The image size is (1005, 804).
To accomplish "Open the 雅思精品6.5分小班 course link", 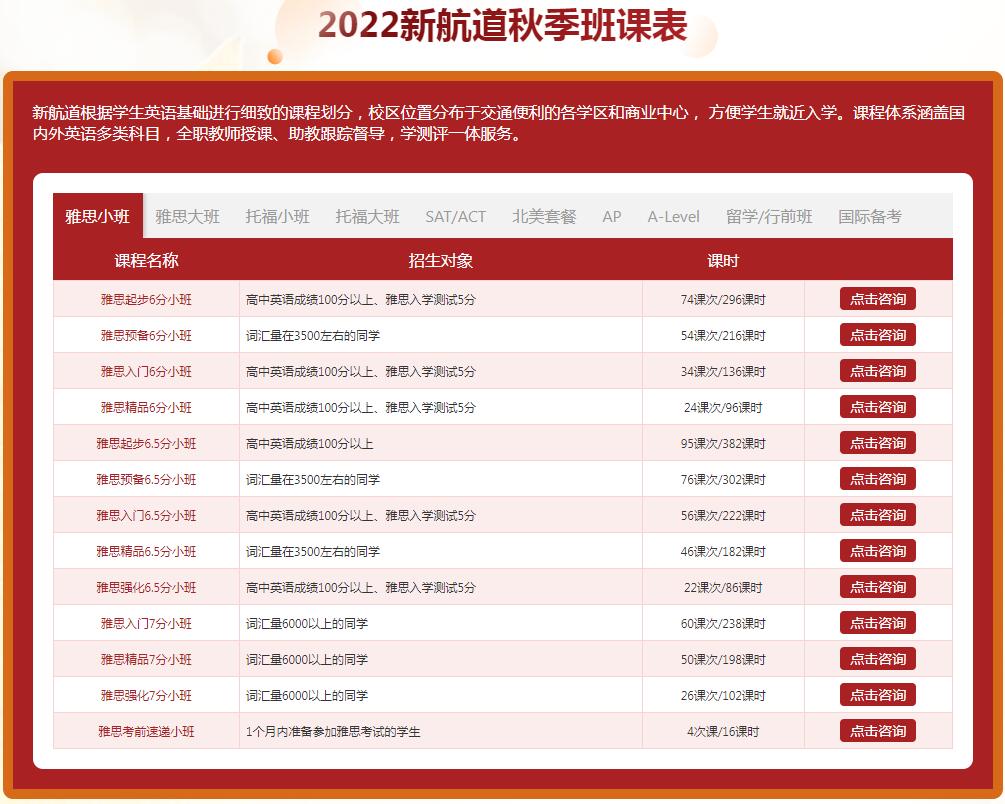I will coord(146,551).
